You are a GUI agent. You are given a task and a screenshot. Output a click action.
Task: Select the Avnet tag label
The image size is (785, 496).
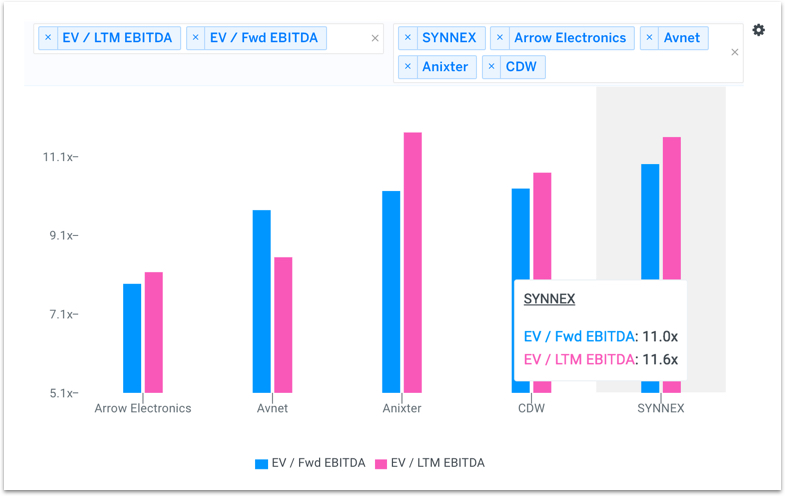point(682,38)
